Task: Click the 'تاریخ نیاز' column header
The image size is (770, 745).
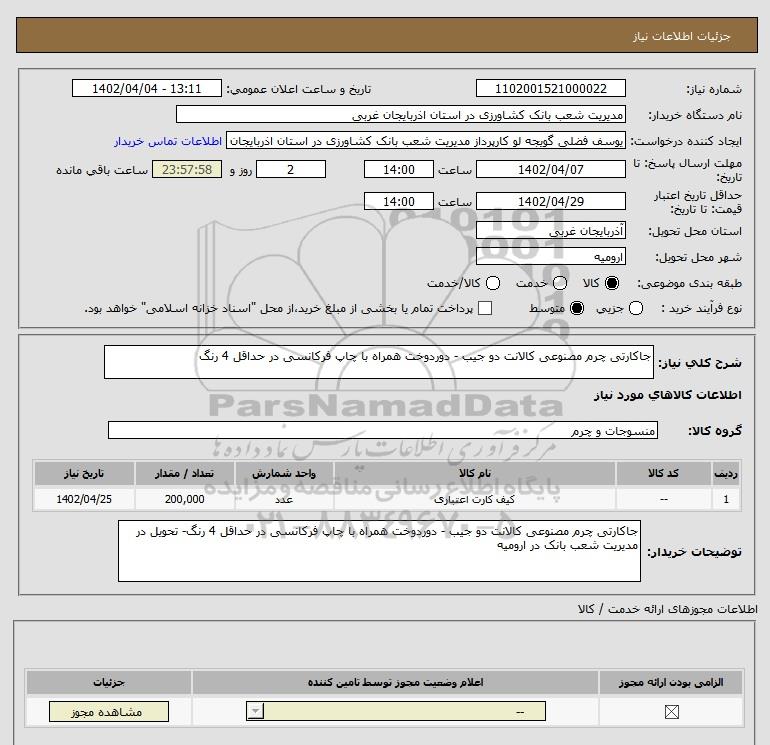Action: 84,473
